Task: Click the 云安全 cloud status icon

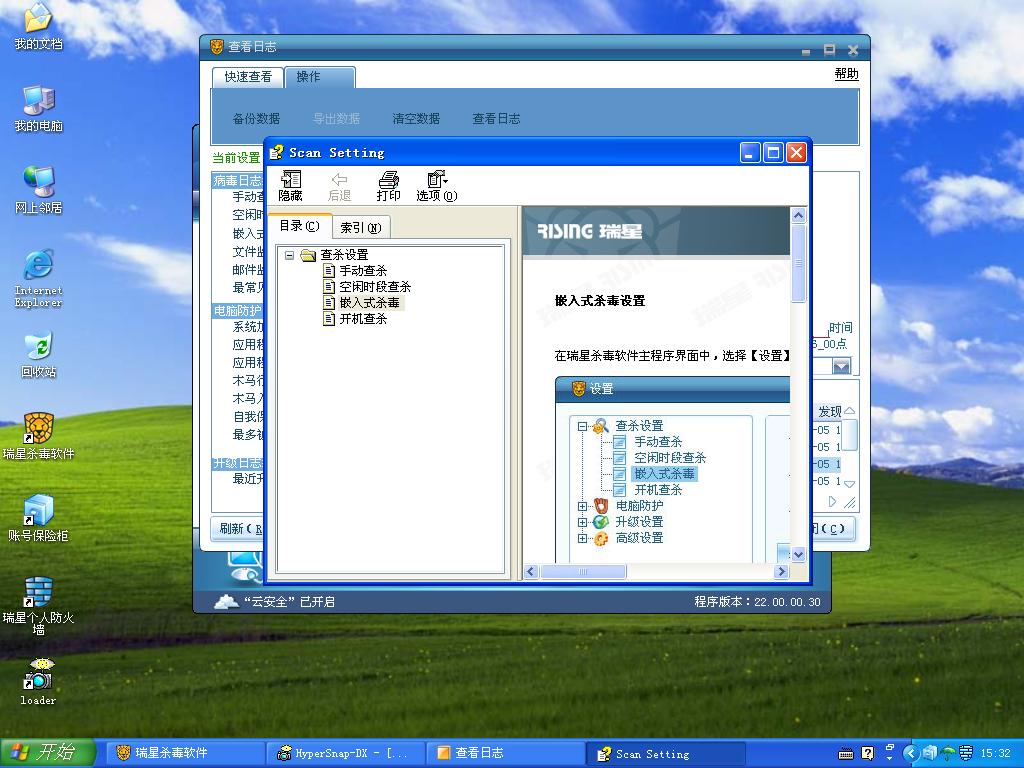Action: click(x=226, y=601)
